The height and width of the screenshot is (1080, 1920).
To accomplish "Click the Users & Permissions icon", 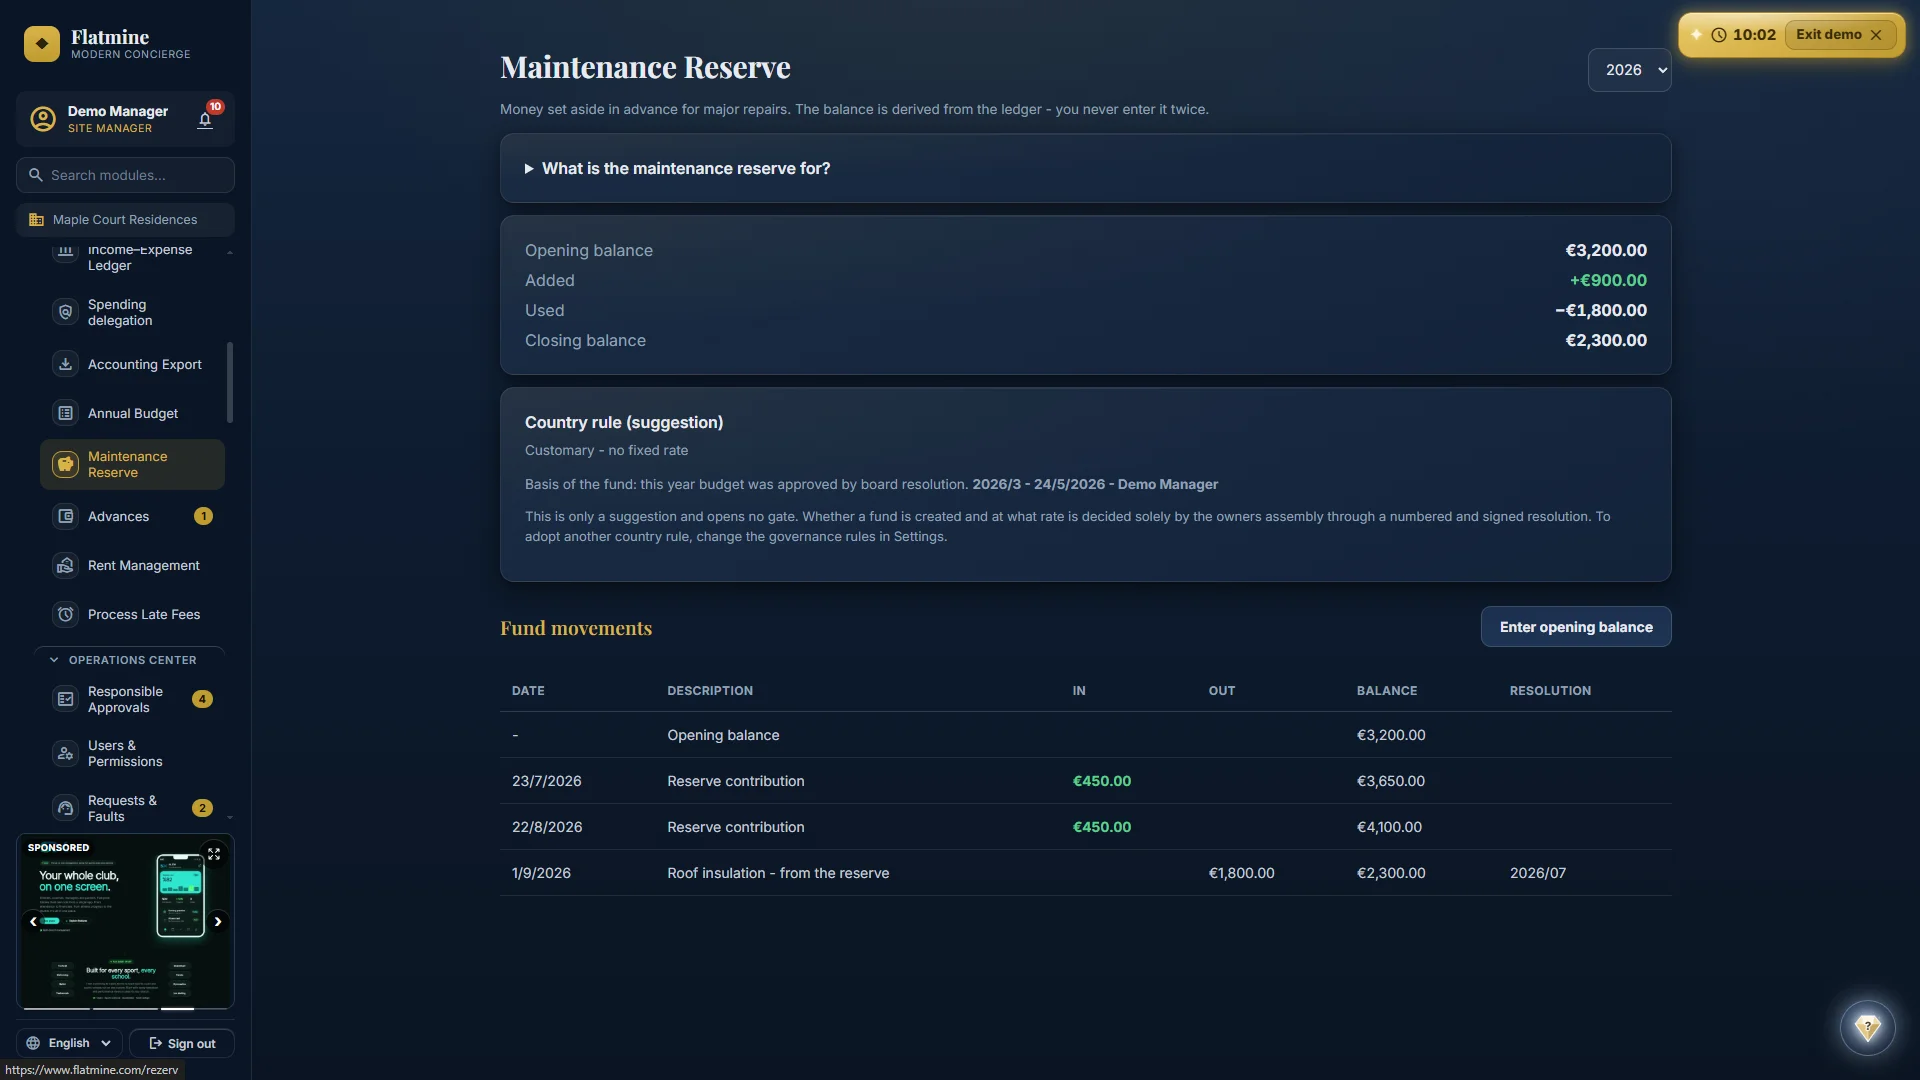I will click(65, 753).
